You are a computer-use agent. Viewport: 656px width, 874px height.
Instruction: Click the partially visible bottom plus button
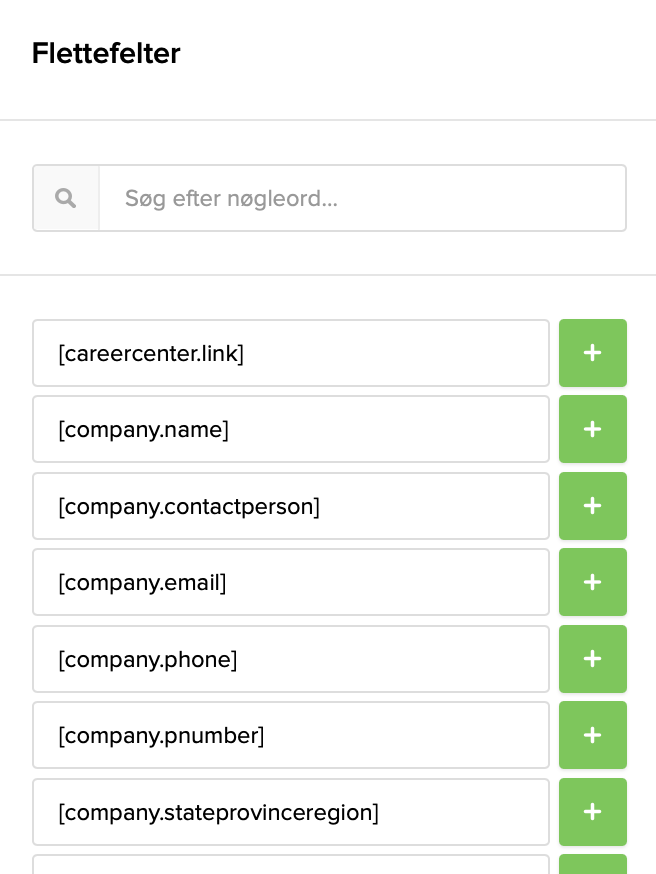pos(592,868)
